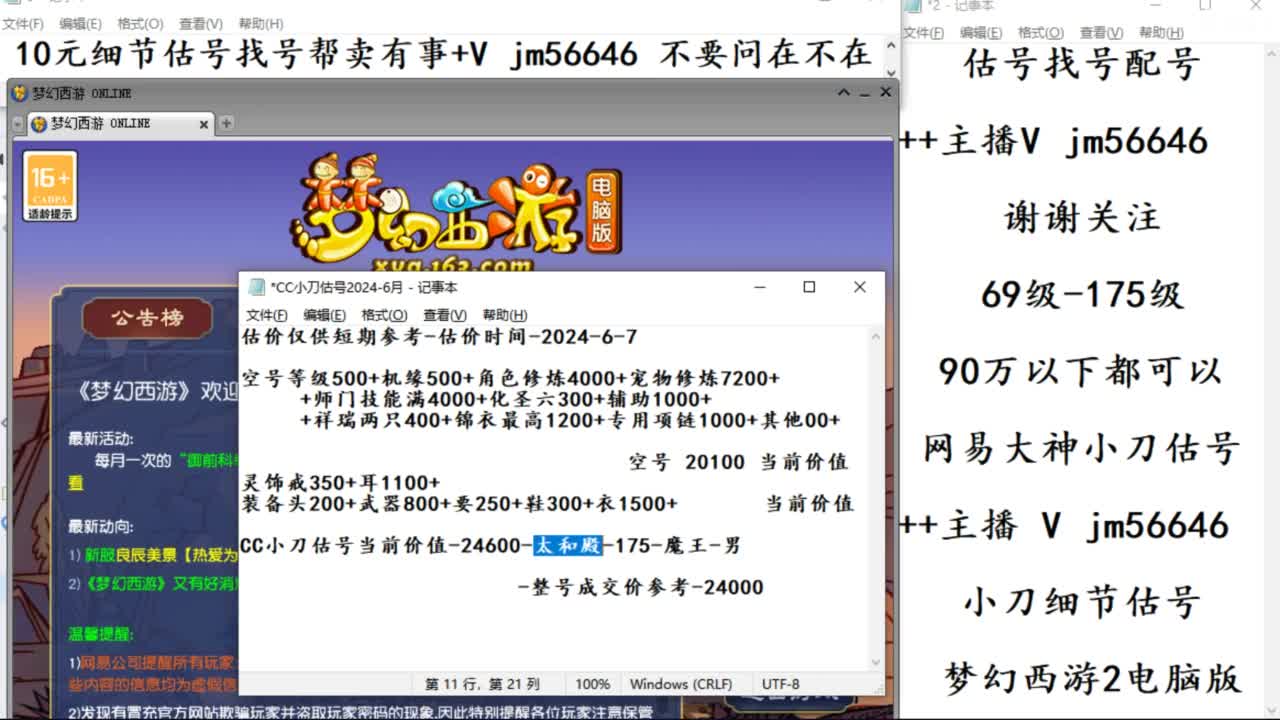Click scroll-down arrow in top-left Notepad window
Screen dimensions: 1280x720
pos(890,71)
